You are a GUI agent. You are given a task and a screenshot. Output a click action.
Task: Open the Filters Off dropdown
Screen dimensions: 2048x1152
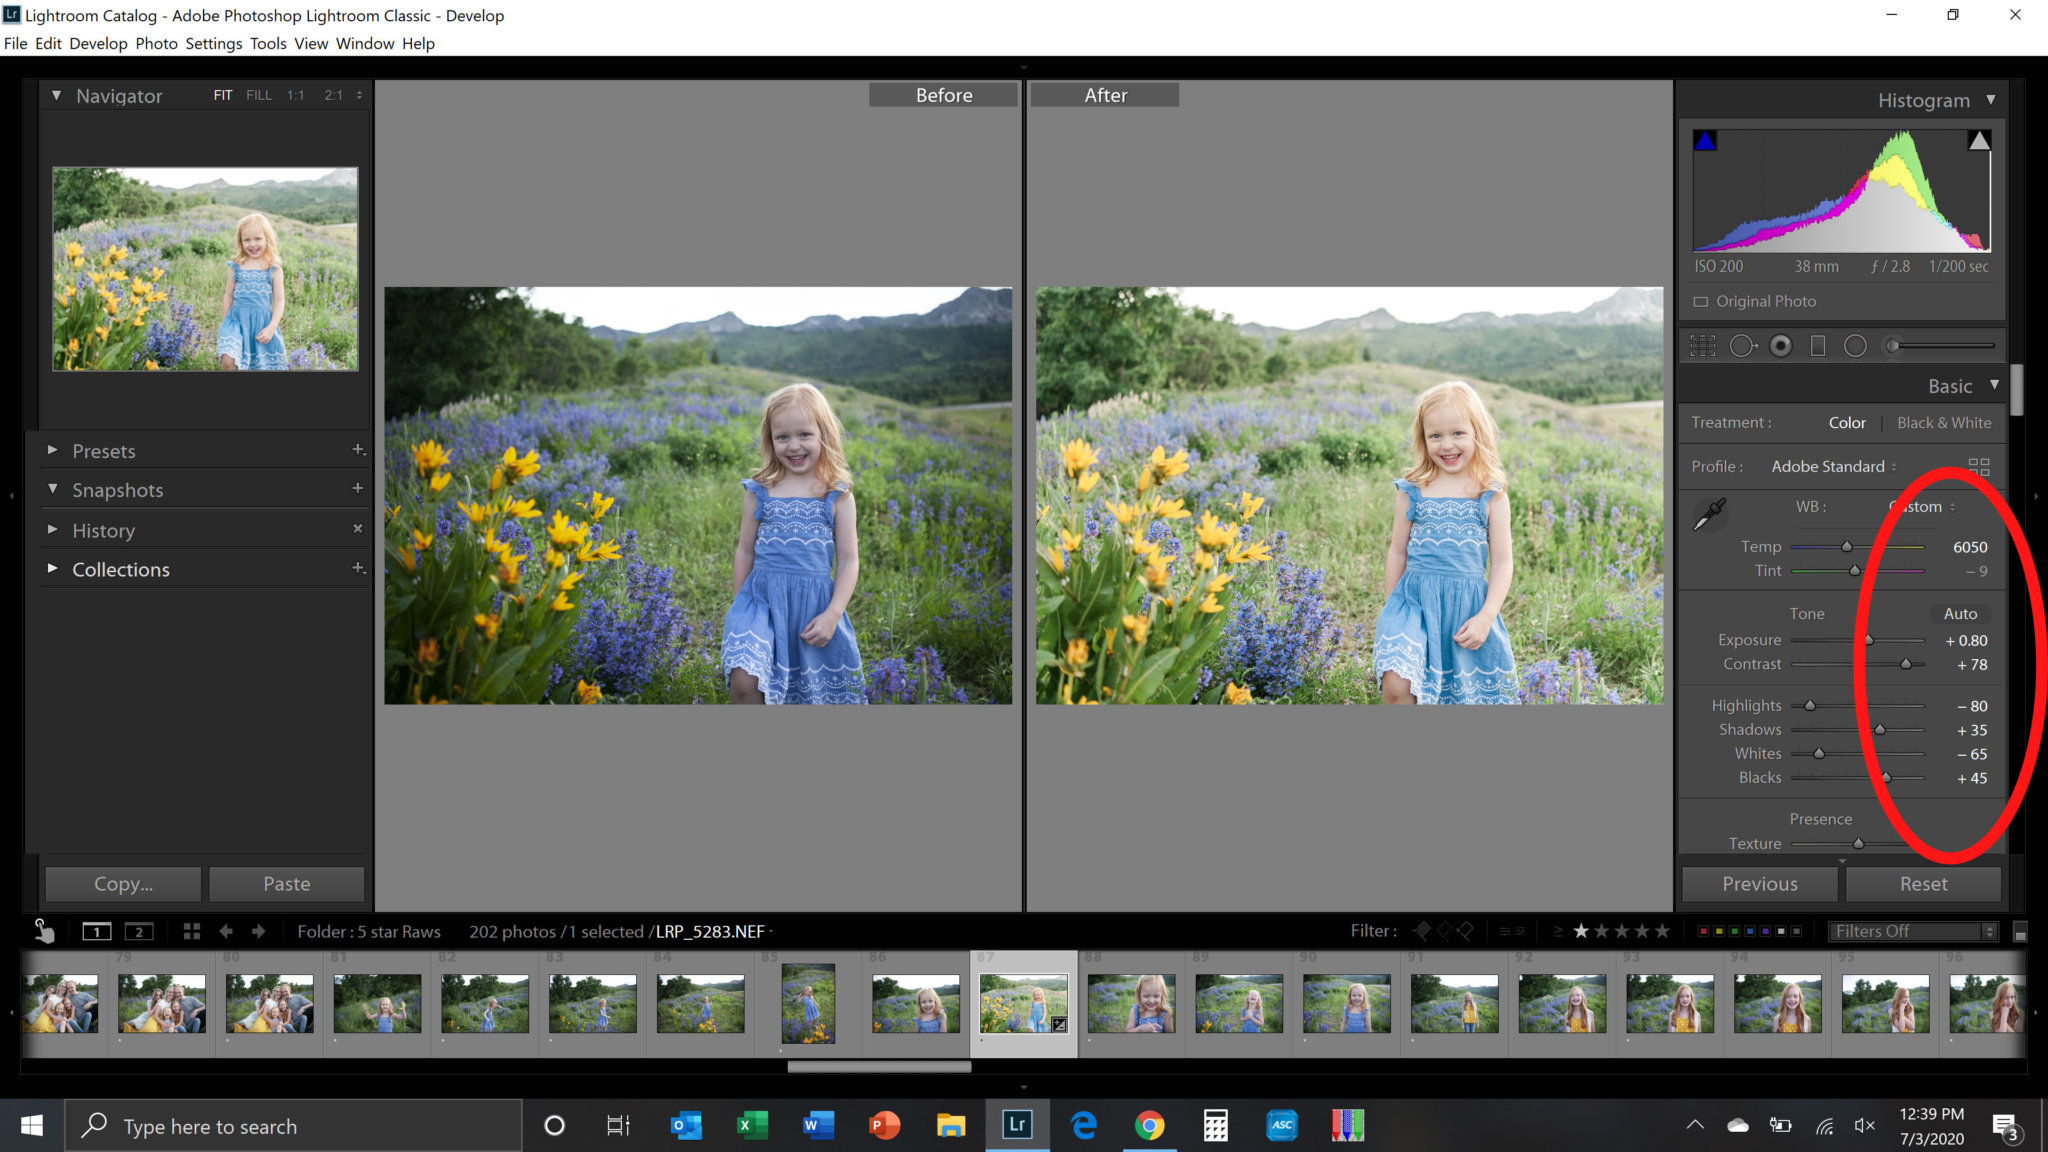pos(1912,931)
